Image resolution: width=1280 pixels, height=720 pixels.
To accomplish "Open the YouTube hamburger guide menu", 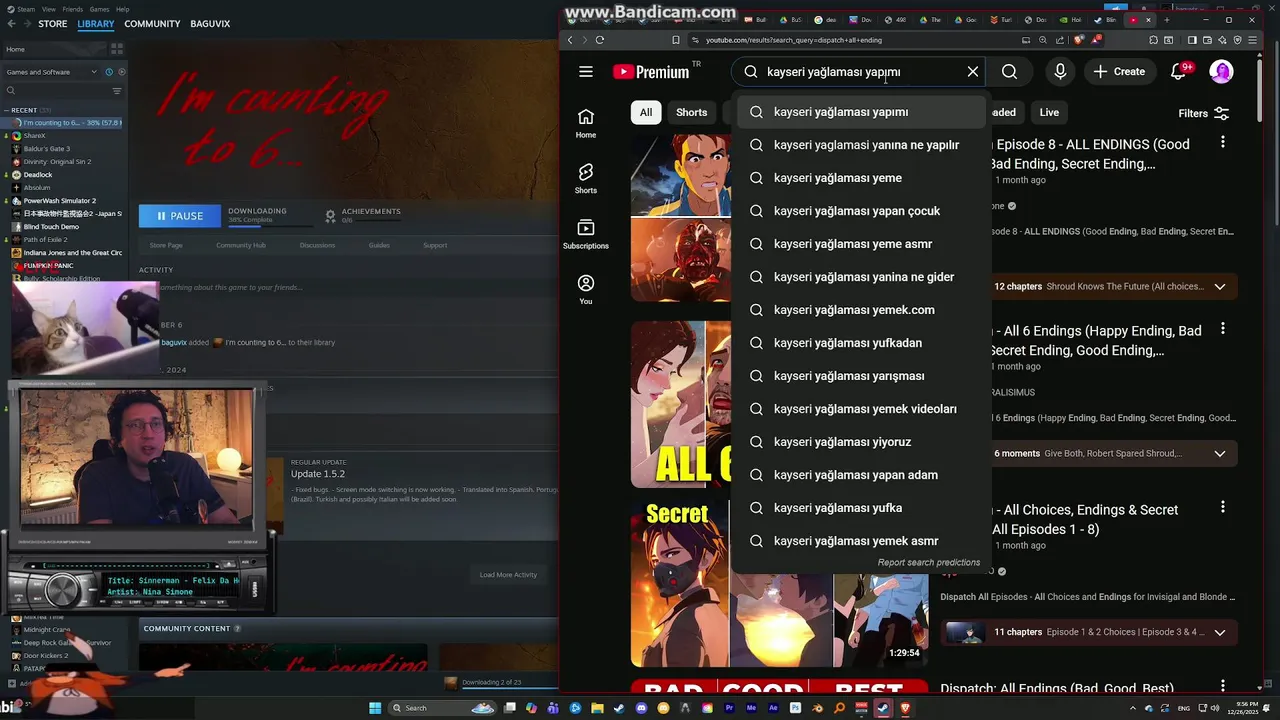I will coord(586,72).
